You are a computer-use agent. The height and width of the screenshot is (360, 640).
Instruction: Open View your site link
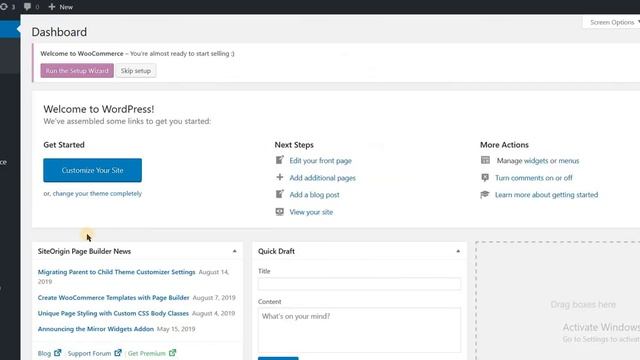[311, 212]
